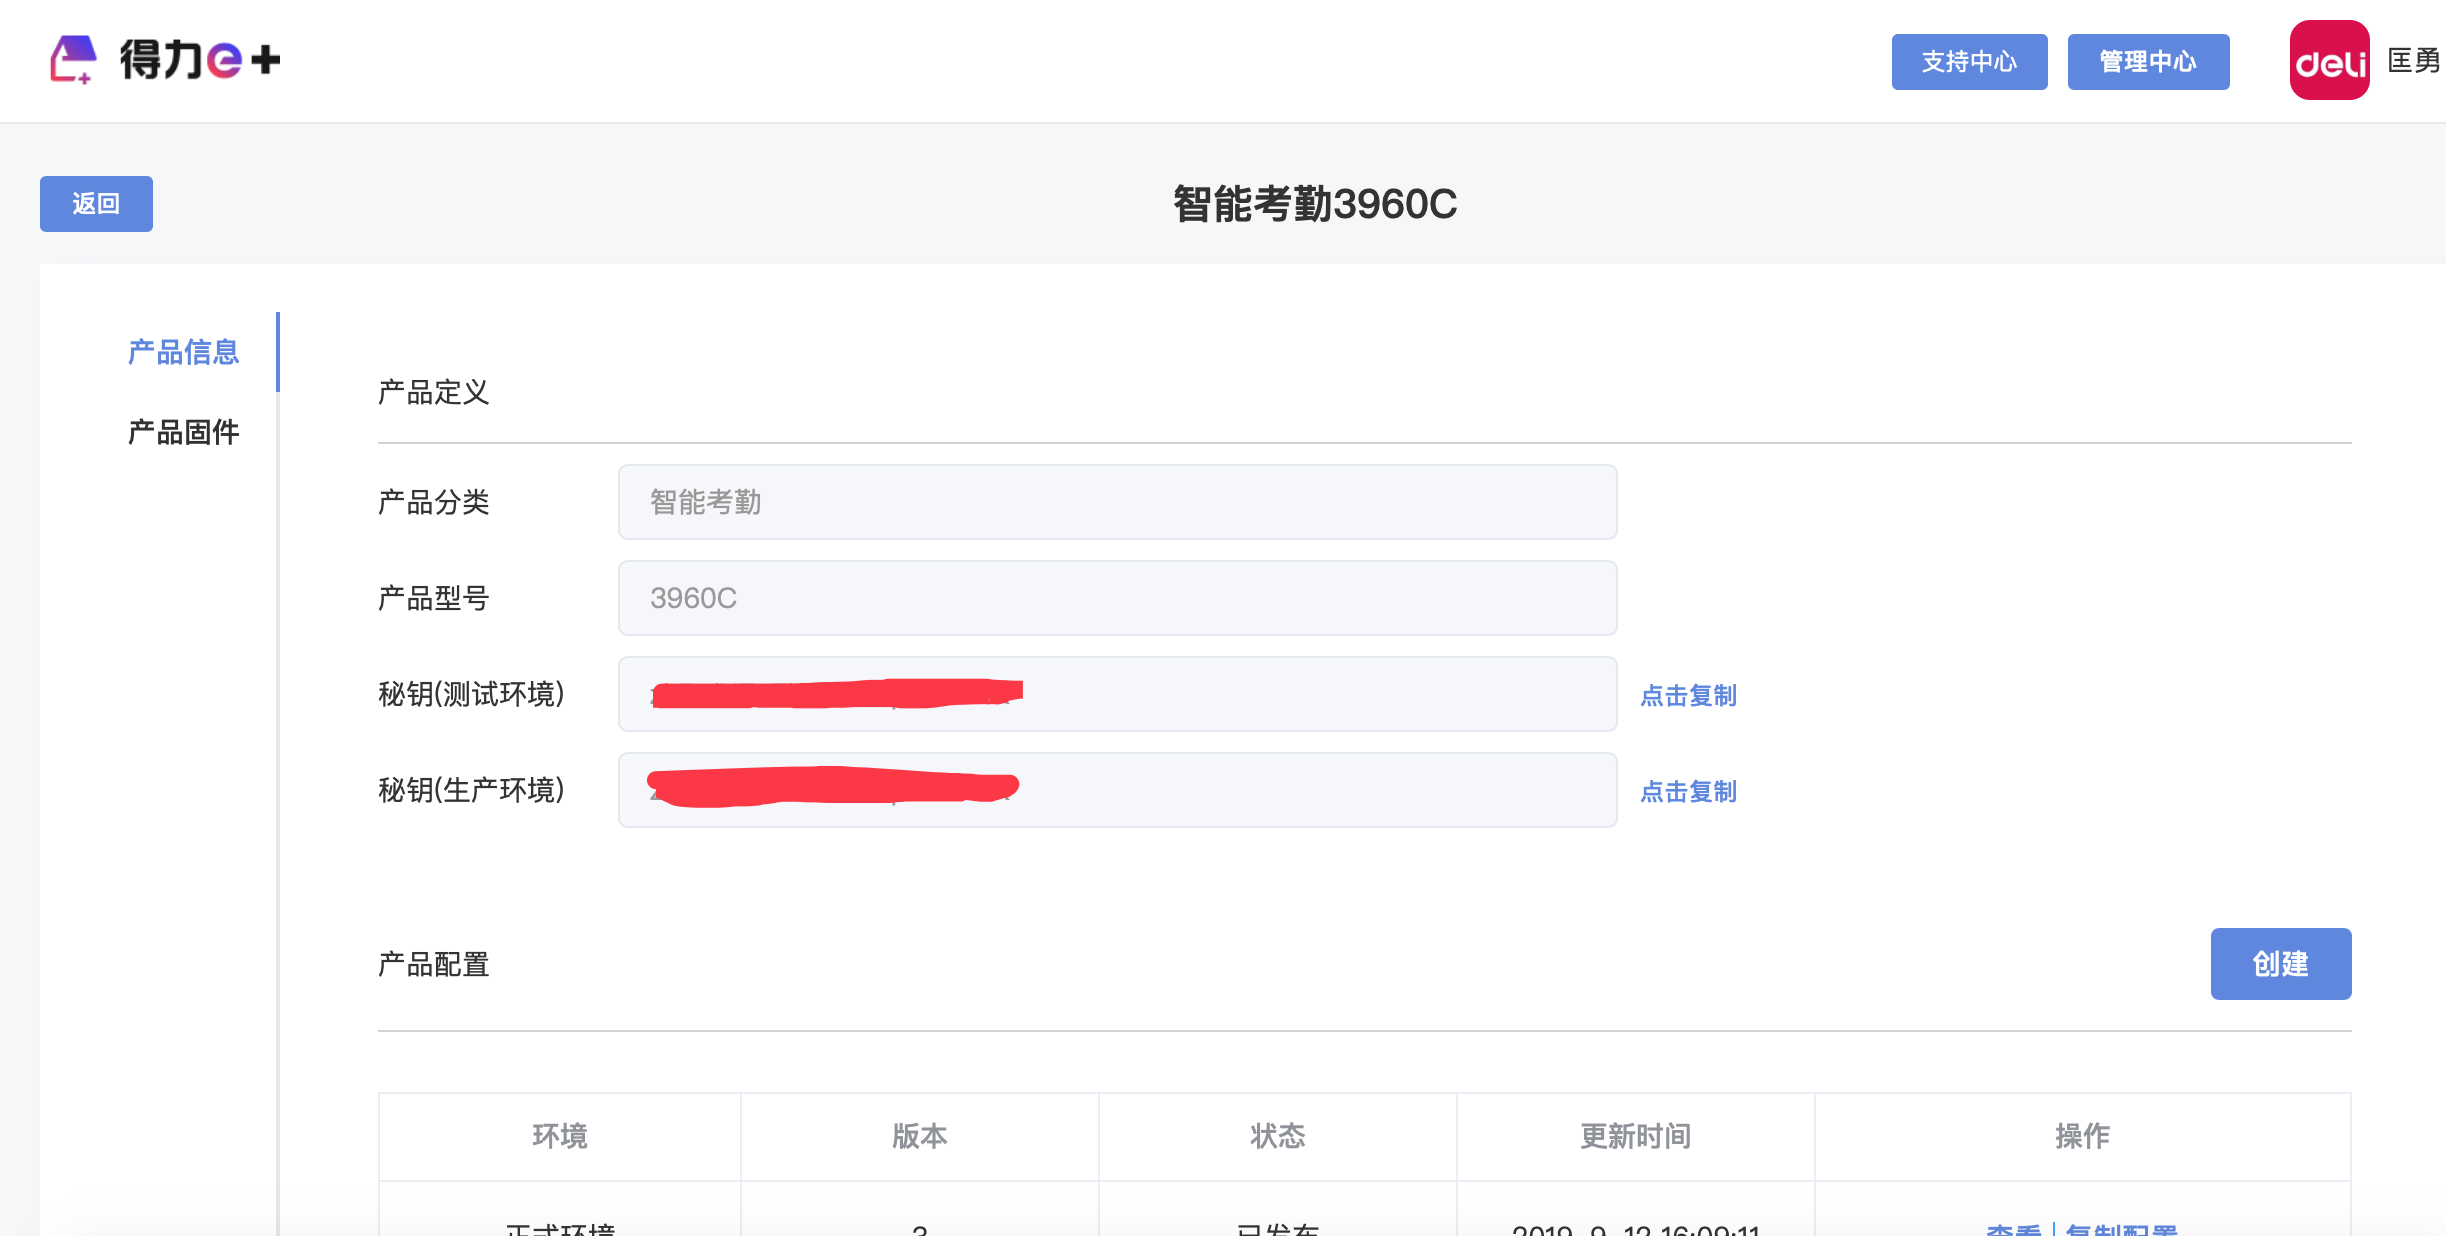Click the 秘钥(生产环境) key field

click(x=1117, y=790)
